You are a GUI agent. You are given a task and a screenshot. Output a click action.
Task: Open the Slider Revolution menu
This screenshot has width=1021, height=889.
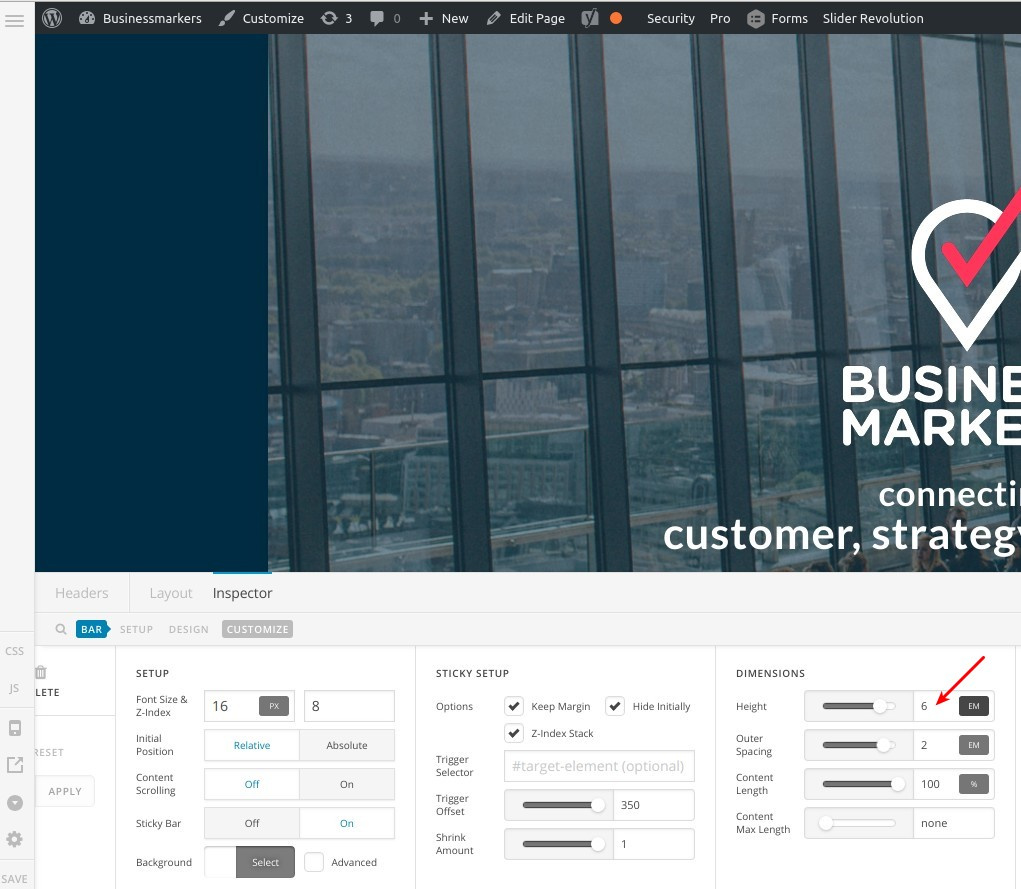(872, 18)
